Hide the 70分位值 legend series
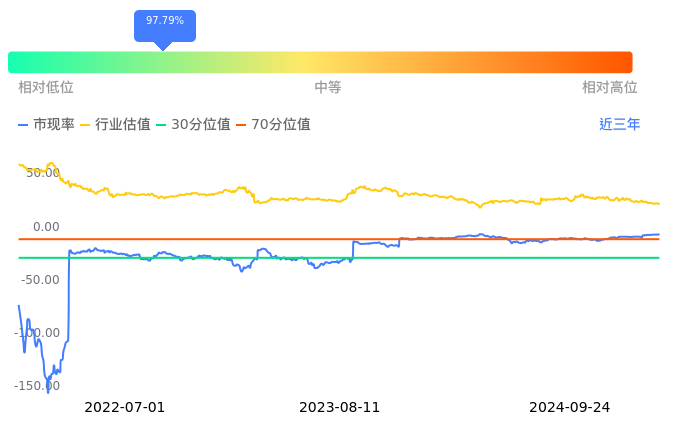The height and width of the screenshot is (442, 686). click(x=273, y=125)
